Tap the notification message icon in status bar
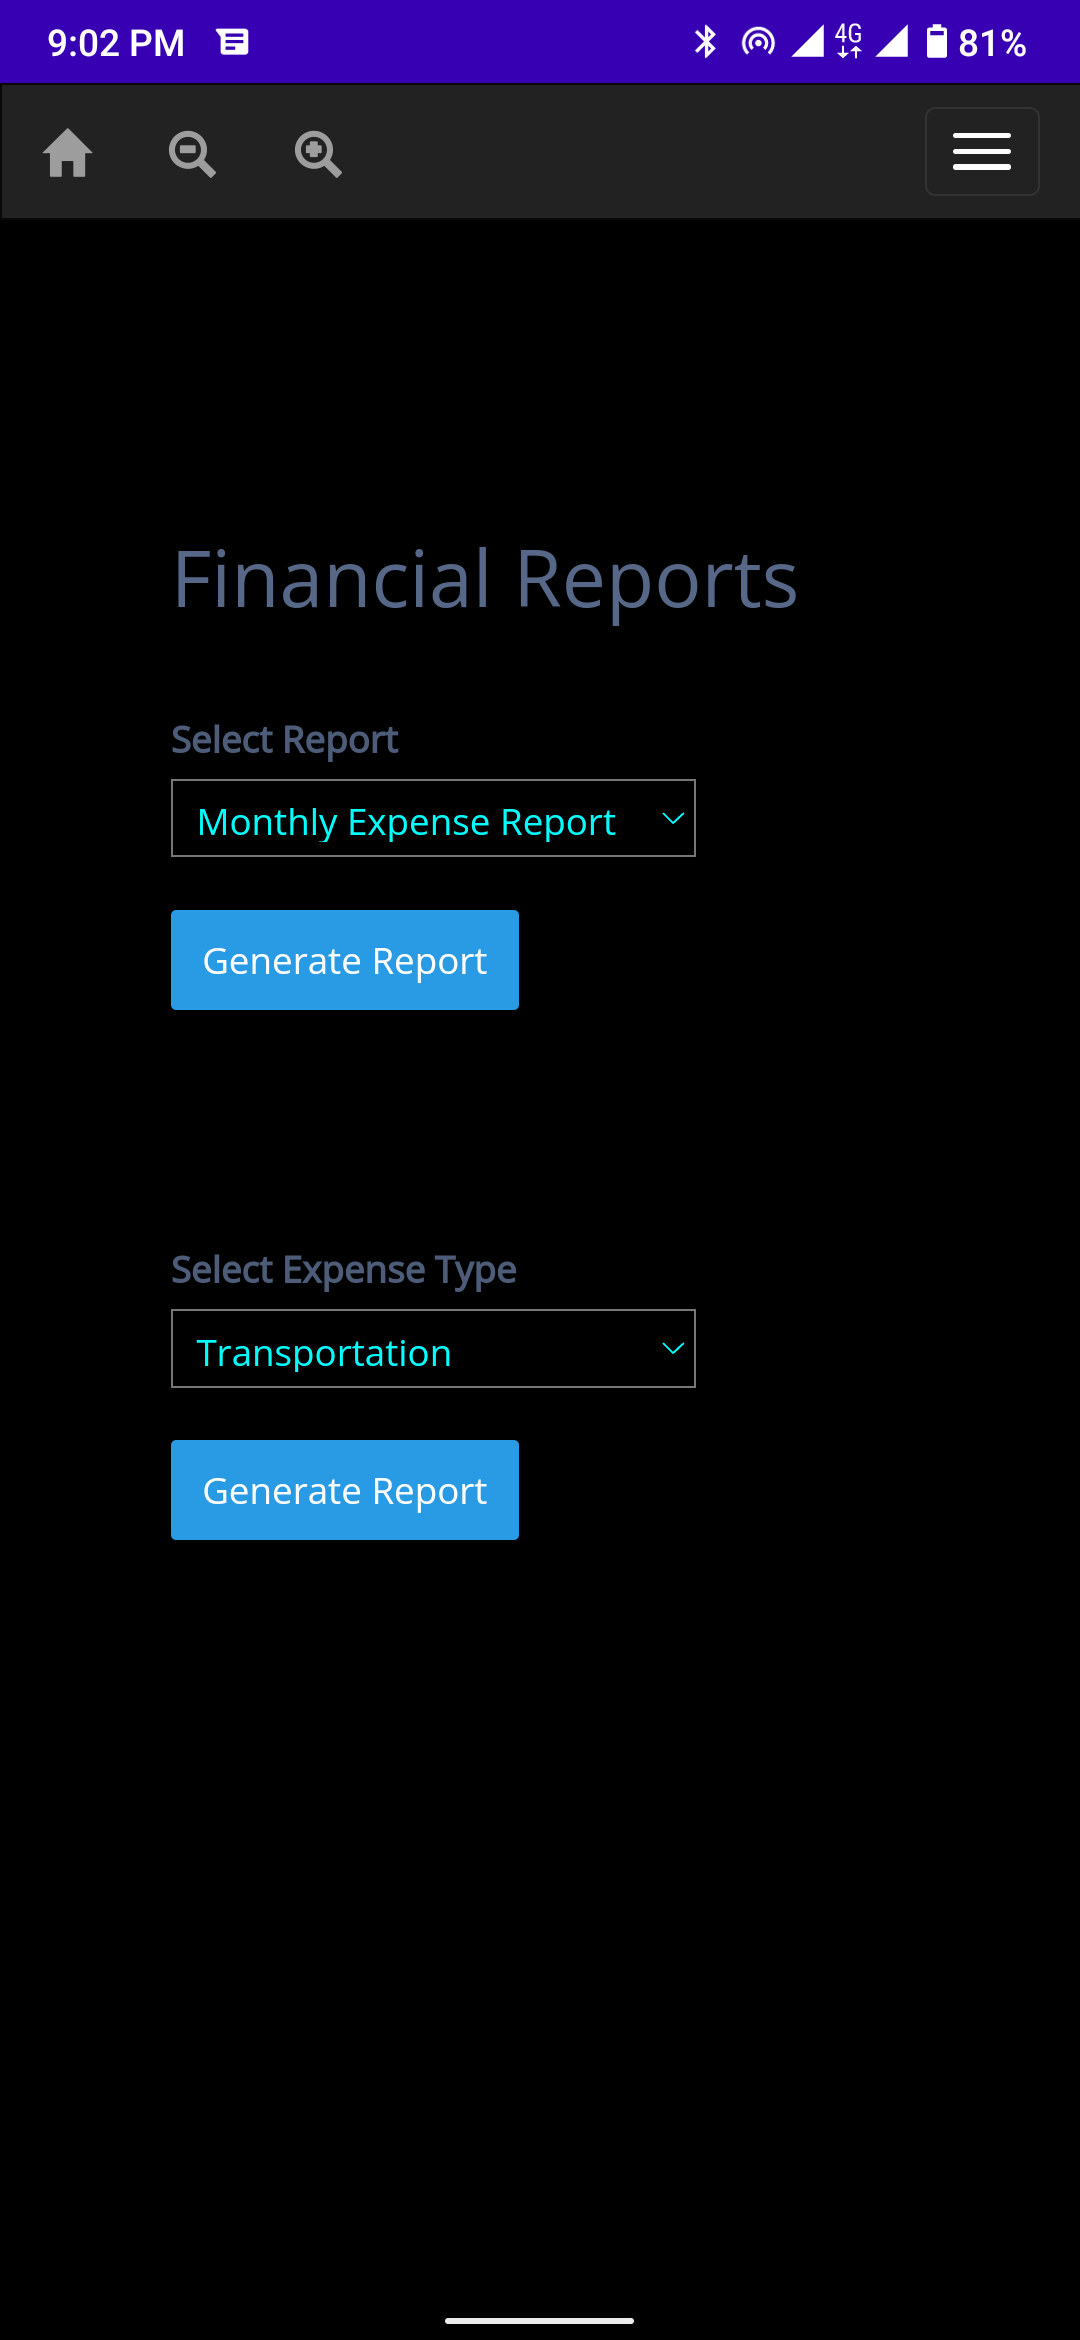The height and width of the screenshot is (2340, 1080). pos(233,42)
